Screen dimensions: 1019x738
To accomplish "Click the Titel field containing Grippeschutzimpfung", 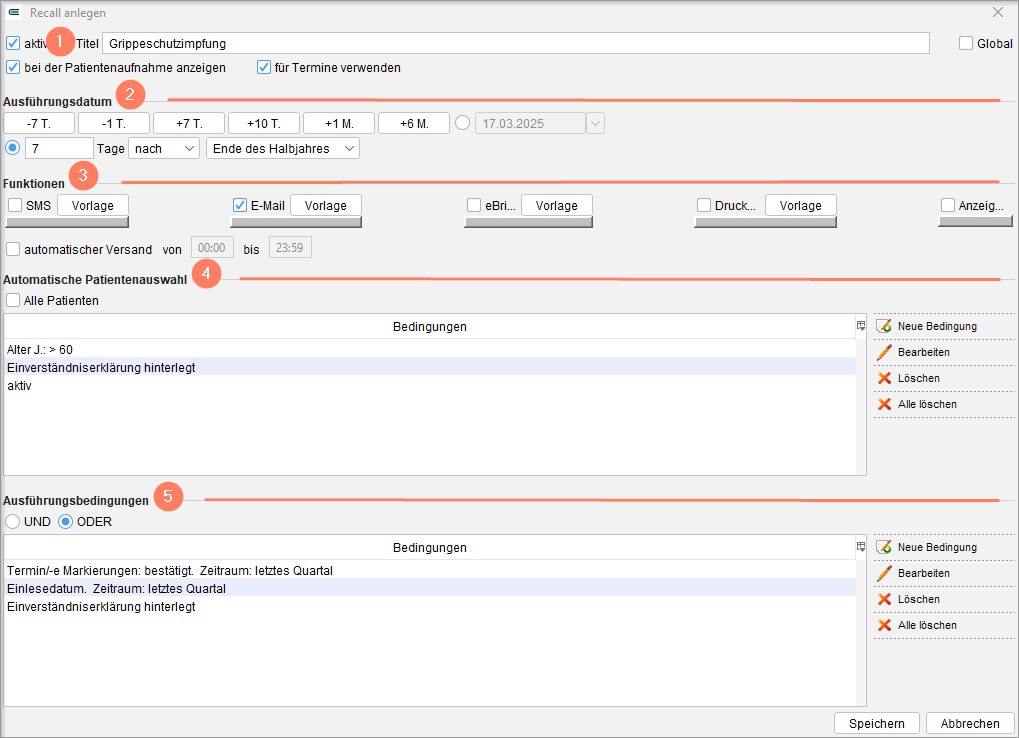I will pos(516,44).
